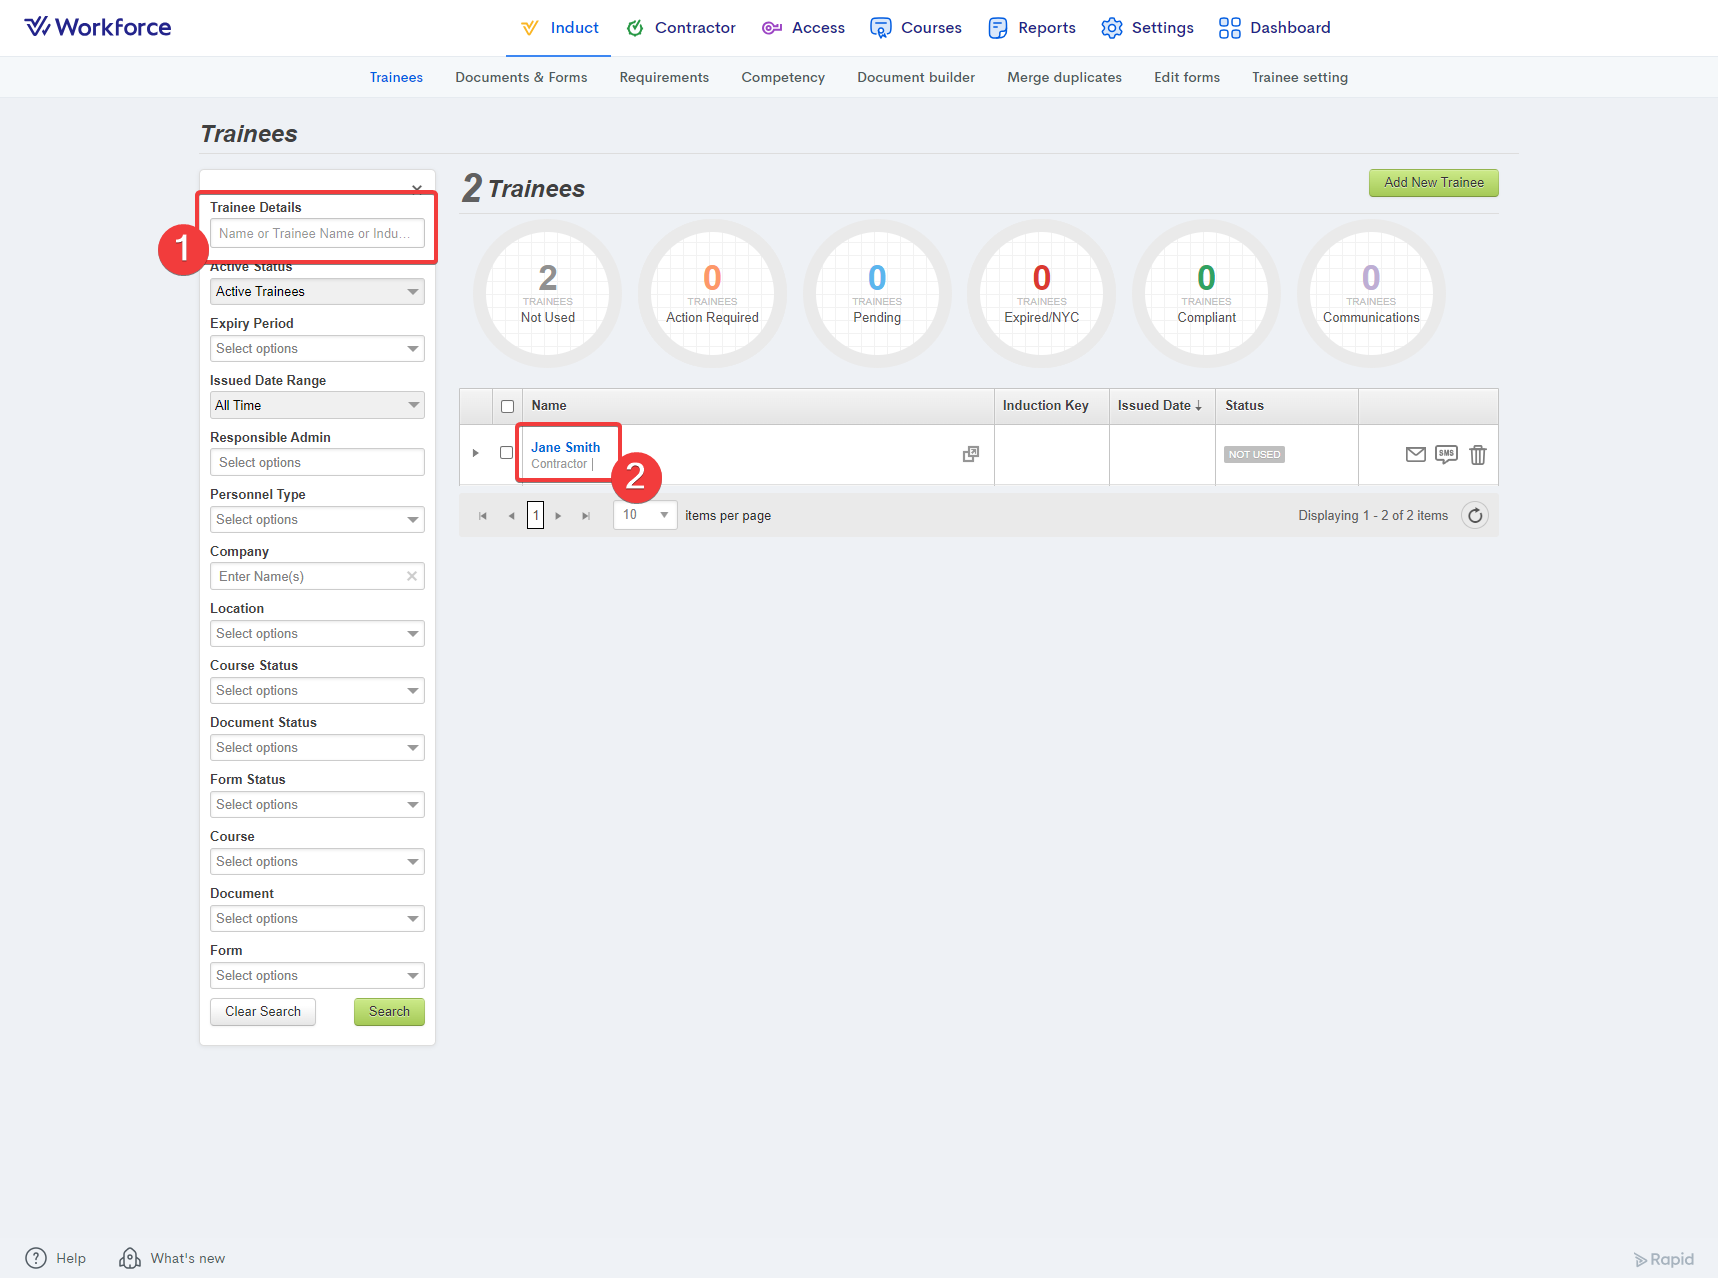Image resolution: width=1718 pixels, height=1278 pixels.
Task: Open What's new rocket icon
Action: point(130,1258)
